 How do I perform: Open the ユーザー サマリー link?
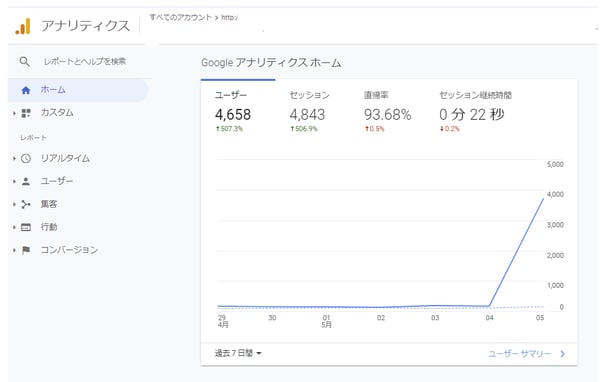[520, 354]
